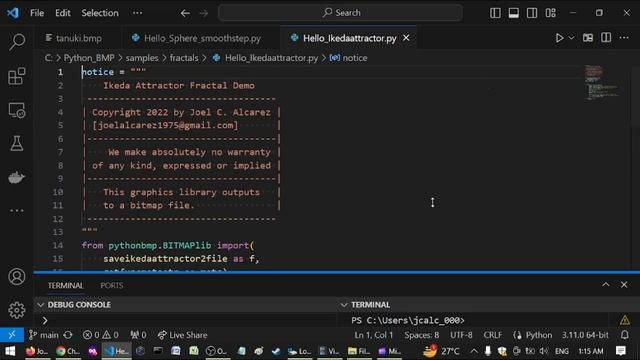Switch to Hello_Sphere_smoothstep.py tab
640x360 pixels.
pyautogui.click(x=196, y=38)
